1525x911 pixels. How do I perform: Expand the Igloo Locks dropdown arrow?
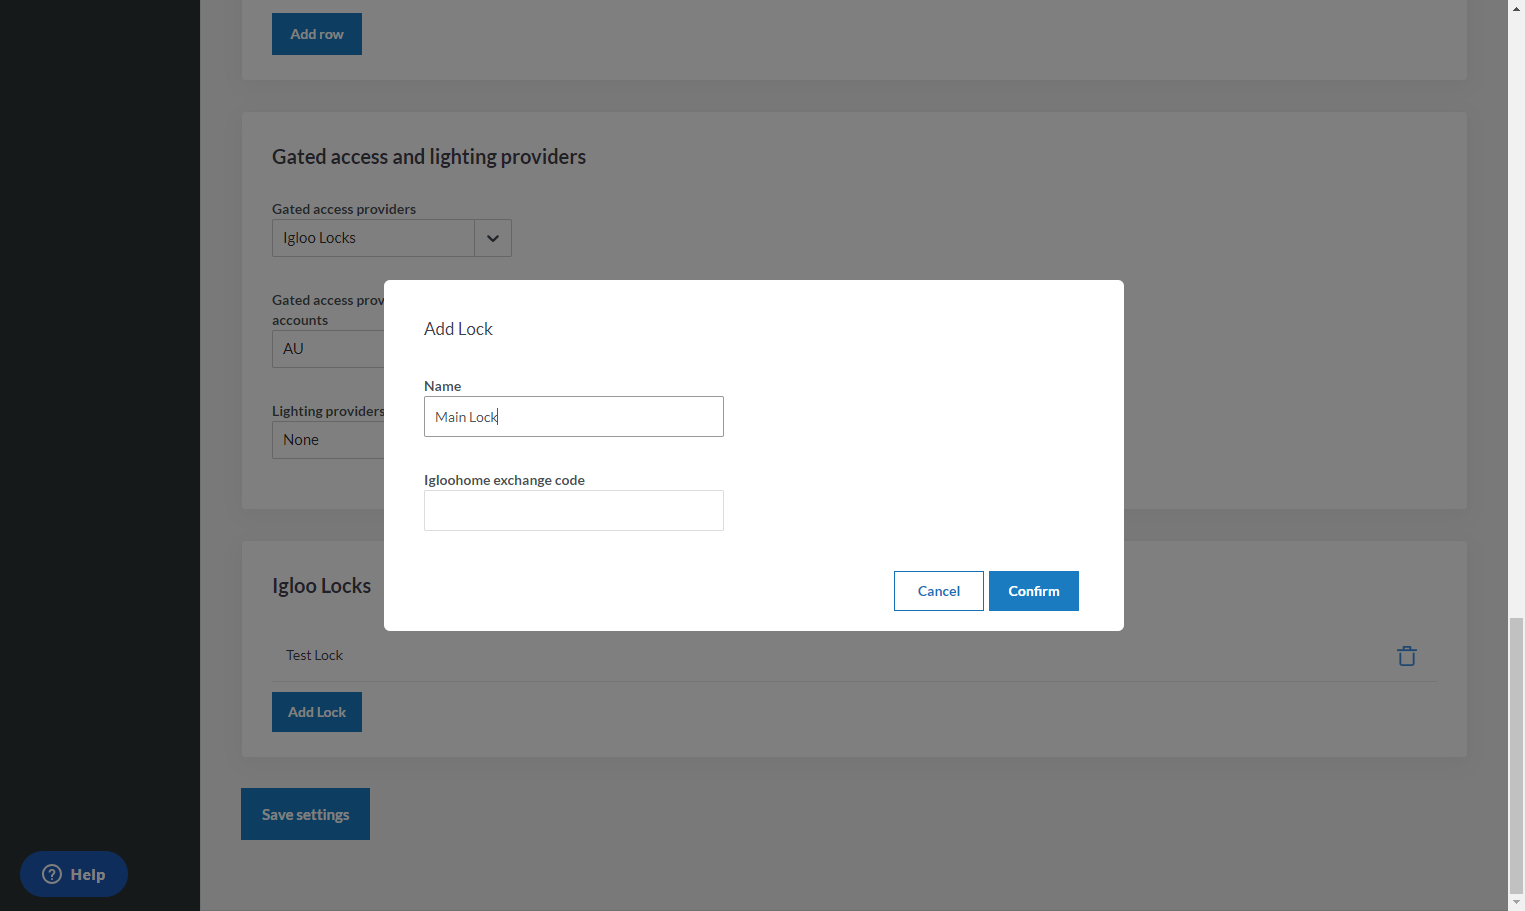492,238
